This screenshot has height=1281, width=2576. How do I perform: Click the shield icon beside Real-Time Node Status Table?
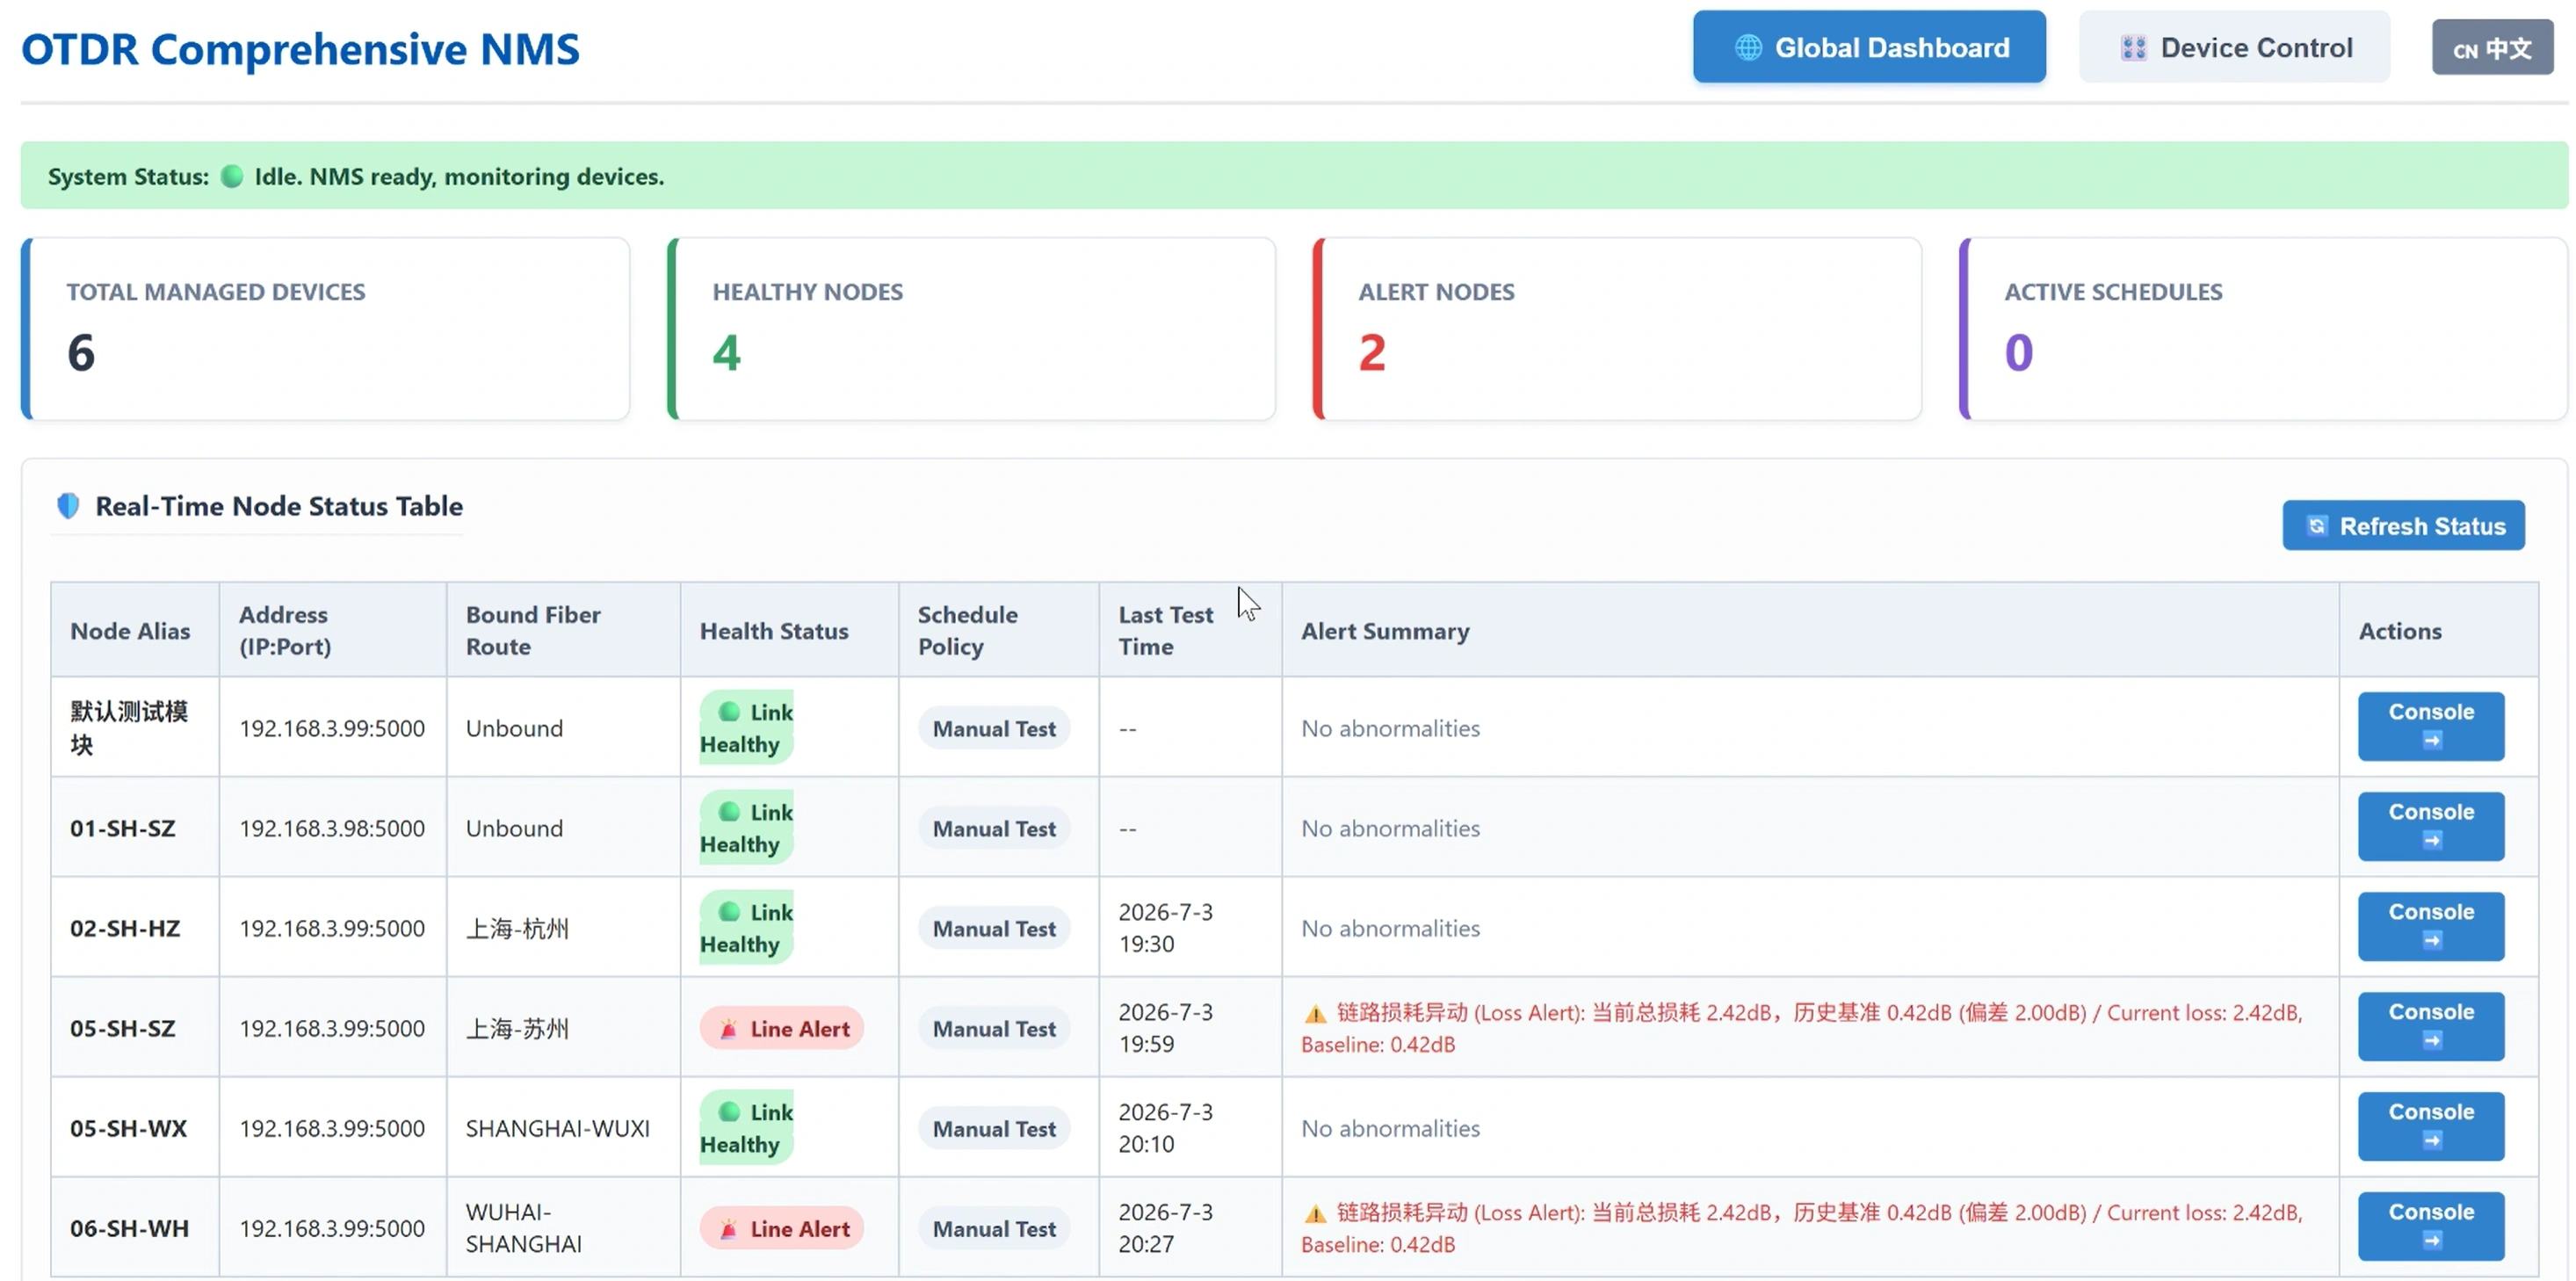(x=68, y=506)
